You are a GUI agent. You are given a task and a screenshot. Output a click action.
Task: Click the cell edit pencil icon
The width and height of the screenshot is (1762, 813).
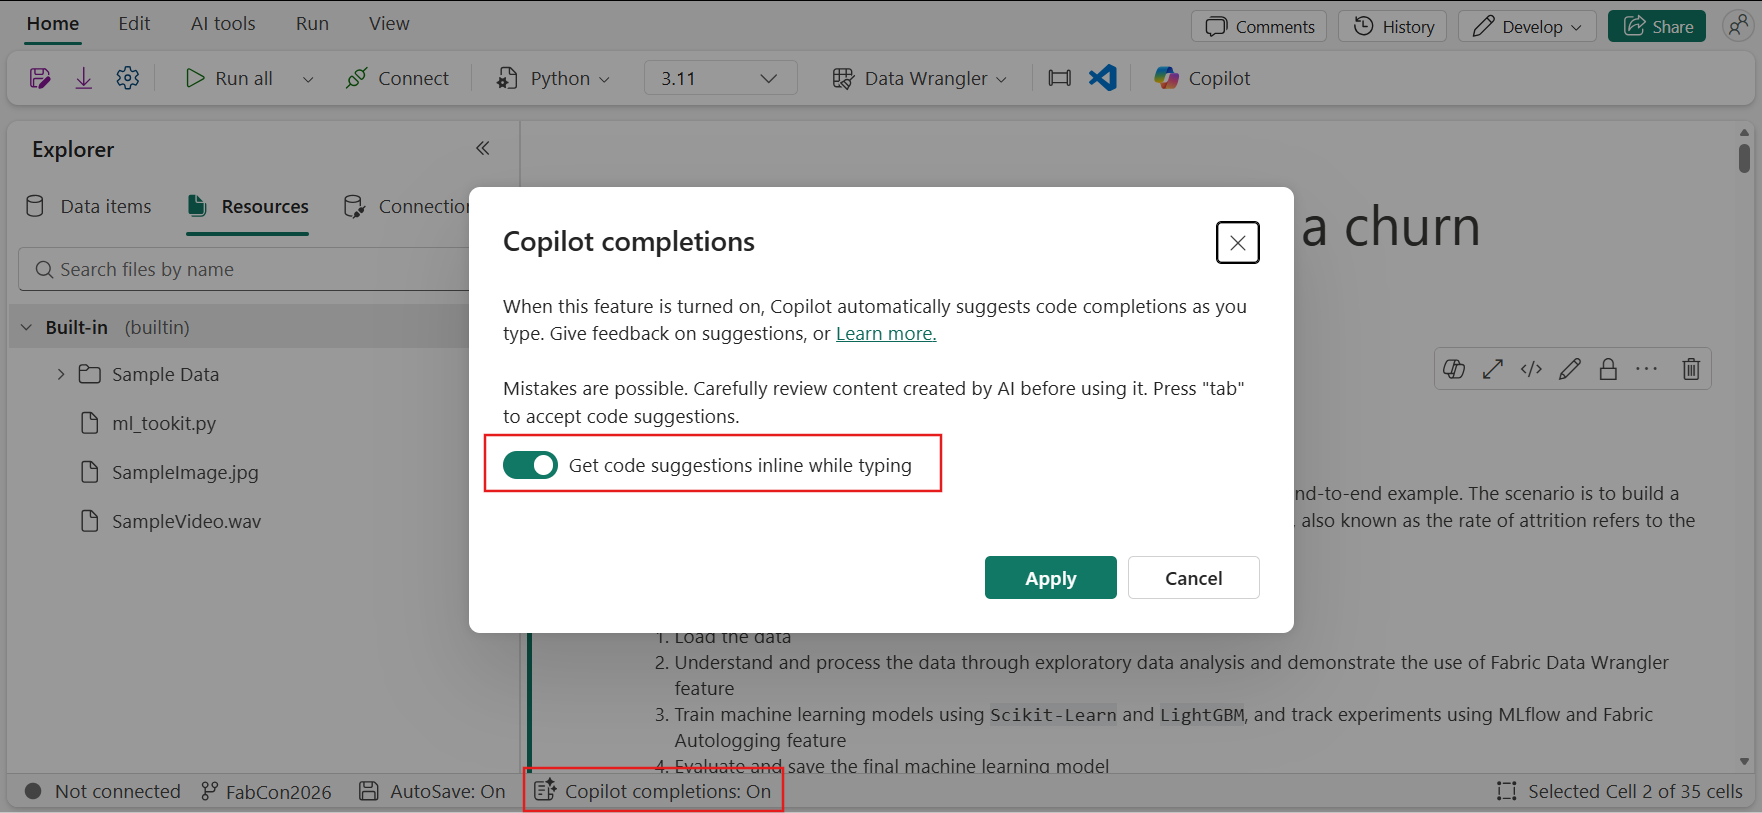coord(1570,369)
